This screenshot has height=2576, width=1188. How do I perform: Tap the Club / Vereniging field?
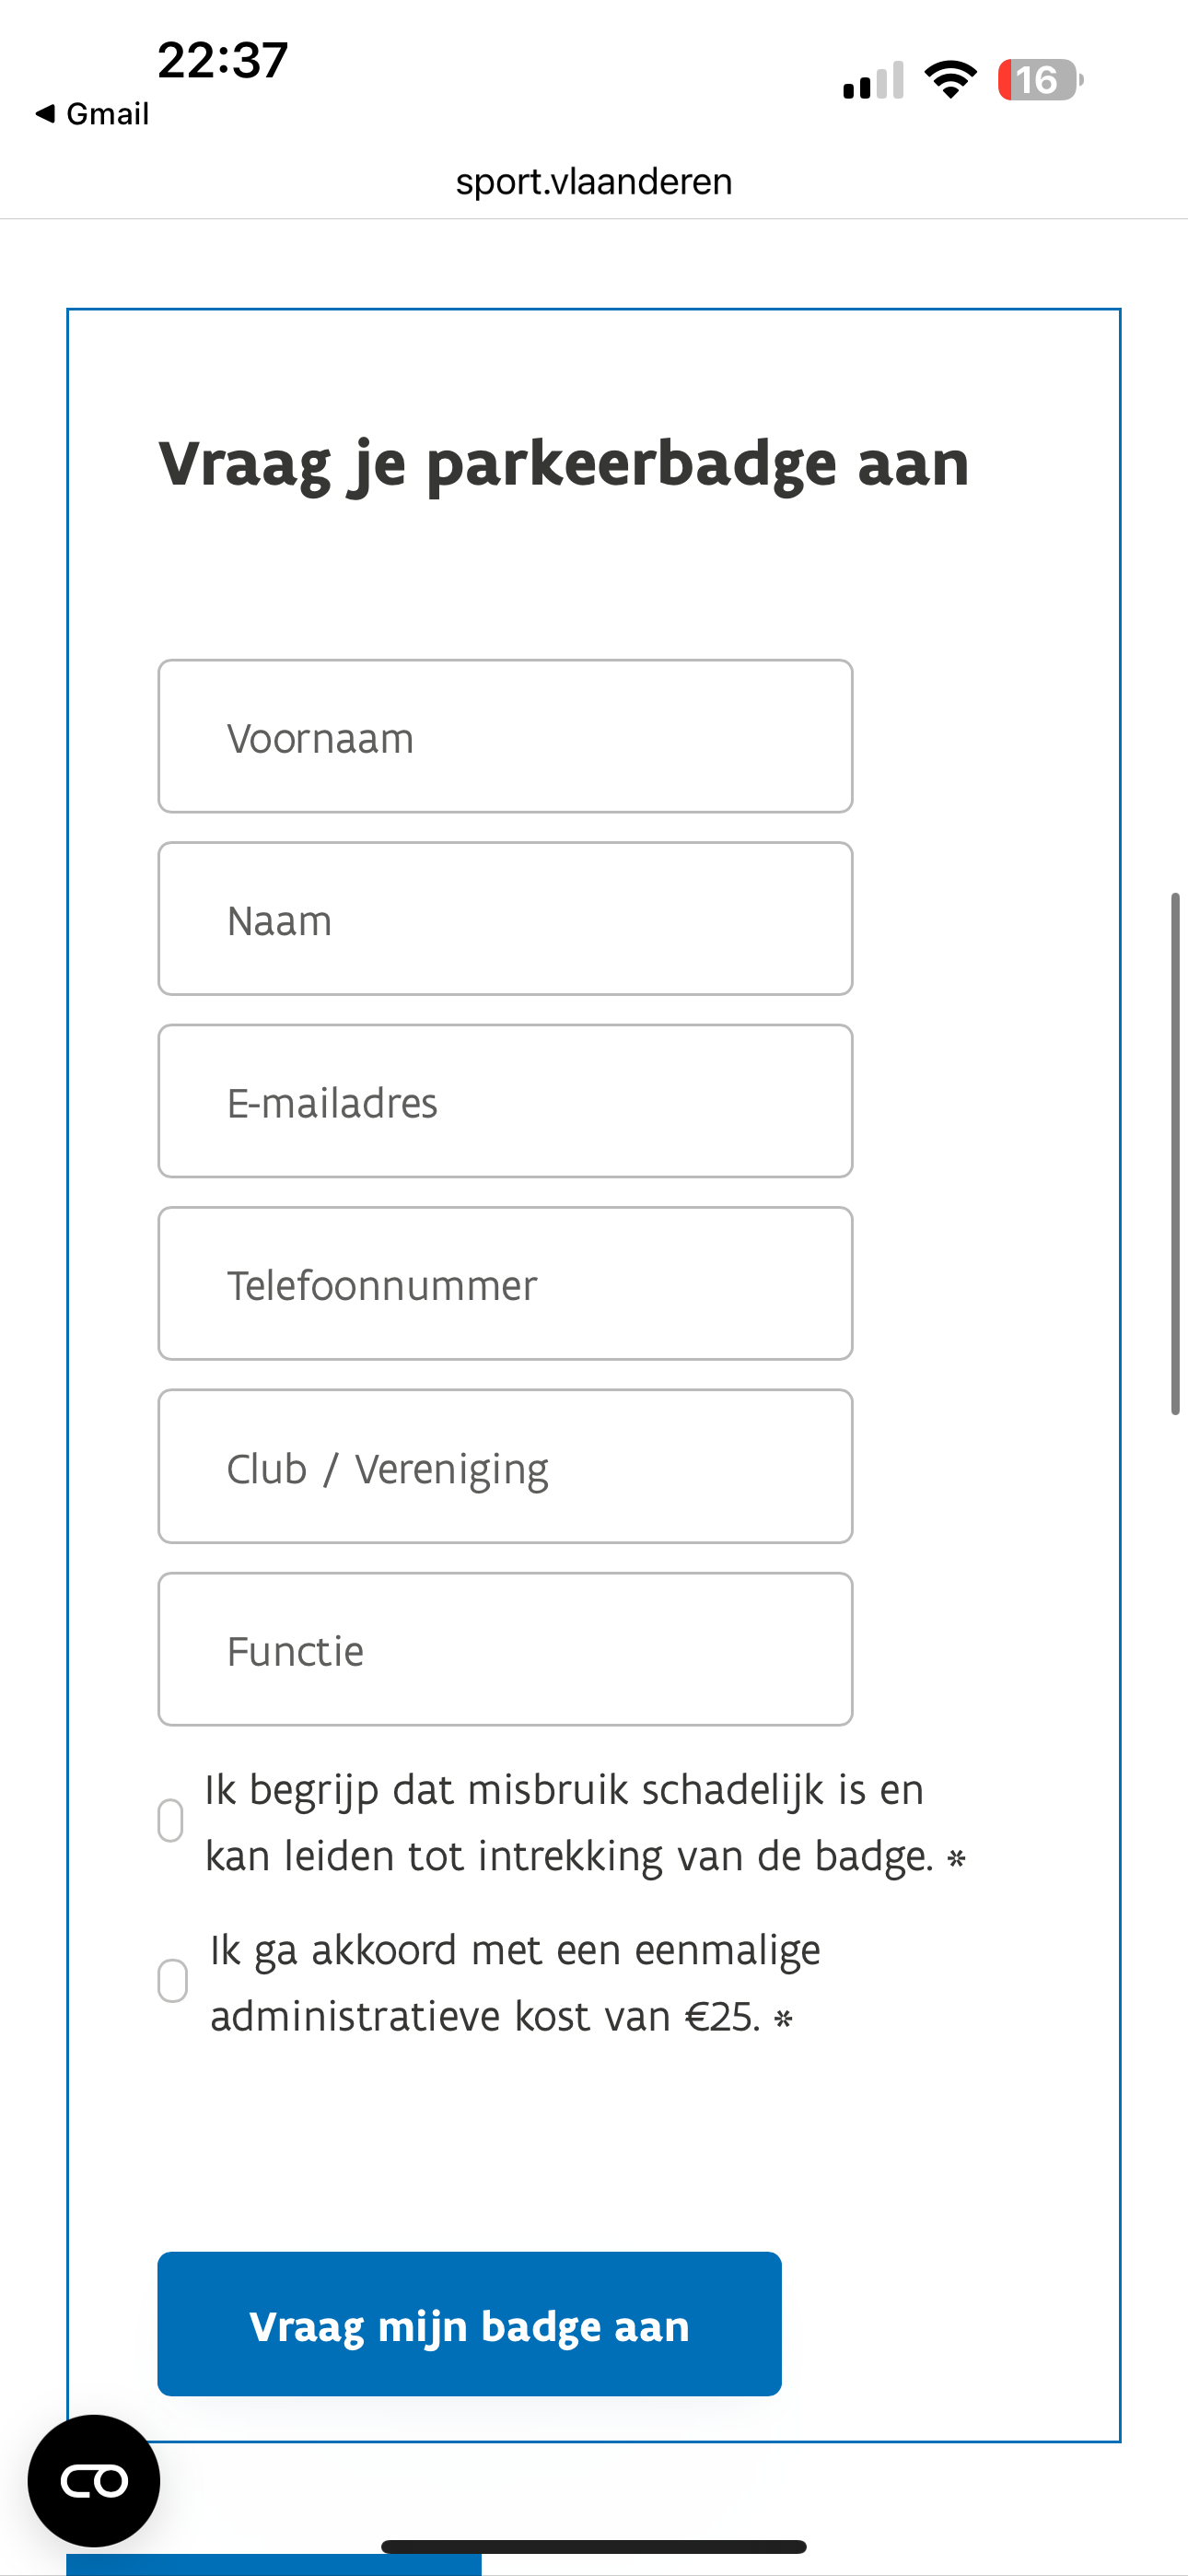(505, 1467)
